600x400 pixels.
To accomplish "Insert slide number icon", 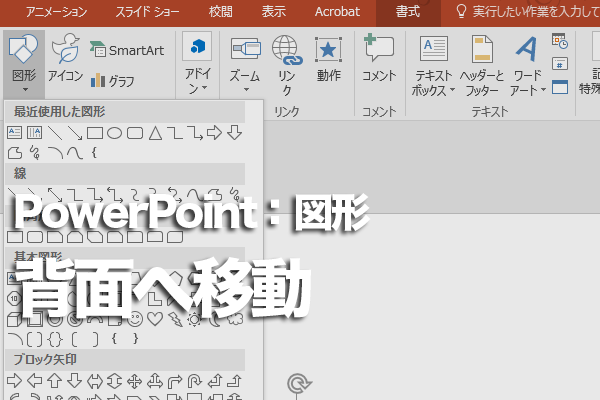I will click(x=560, y=64).
